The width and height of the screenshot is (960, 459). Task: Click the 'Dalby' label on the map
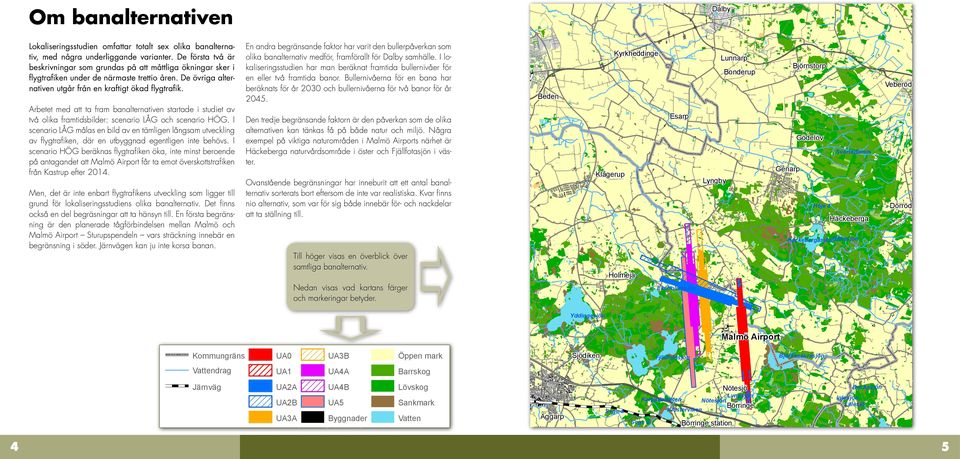point(722,9)
